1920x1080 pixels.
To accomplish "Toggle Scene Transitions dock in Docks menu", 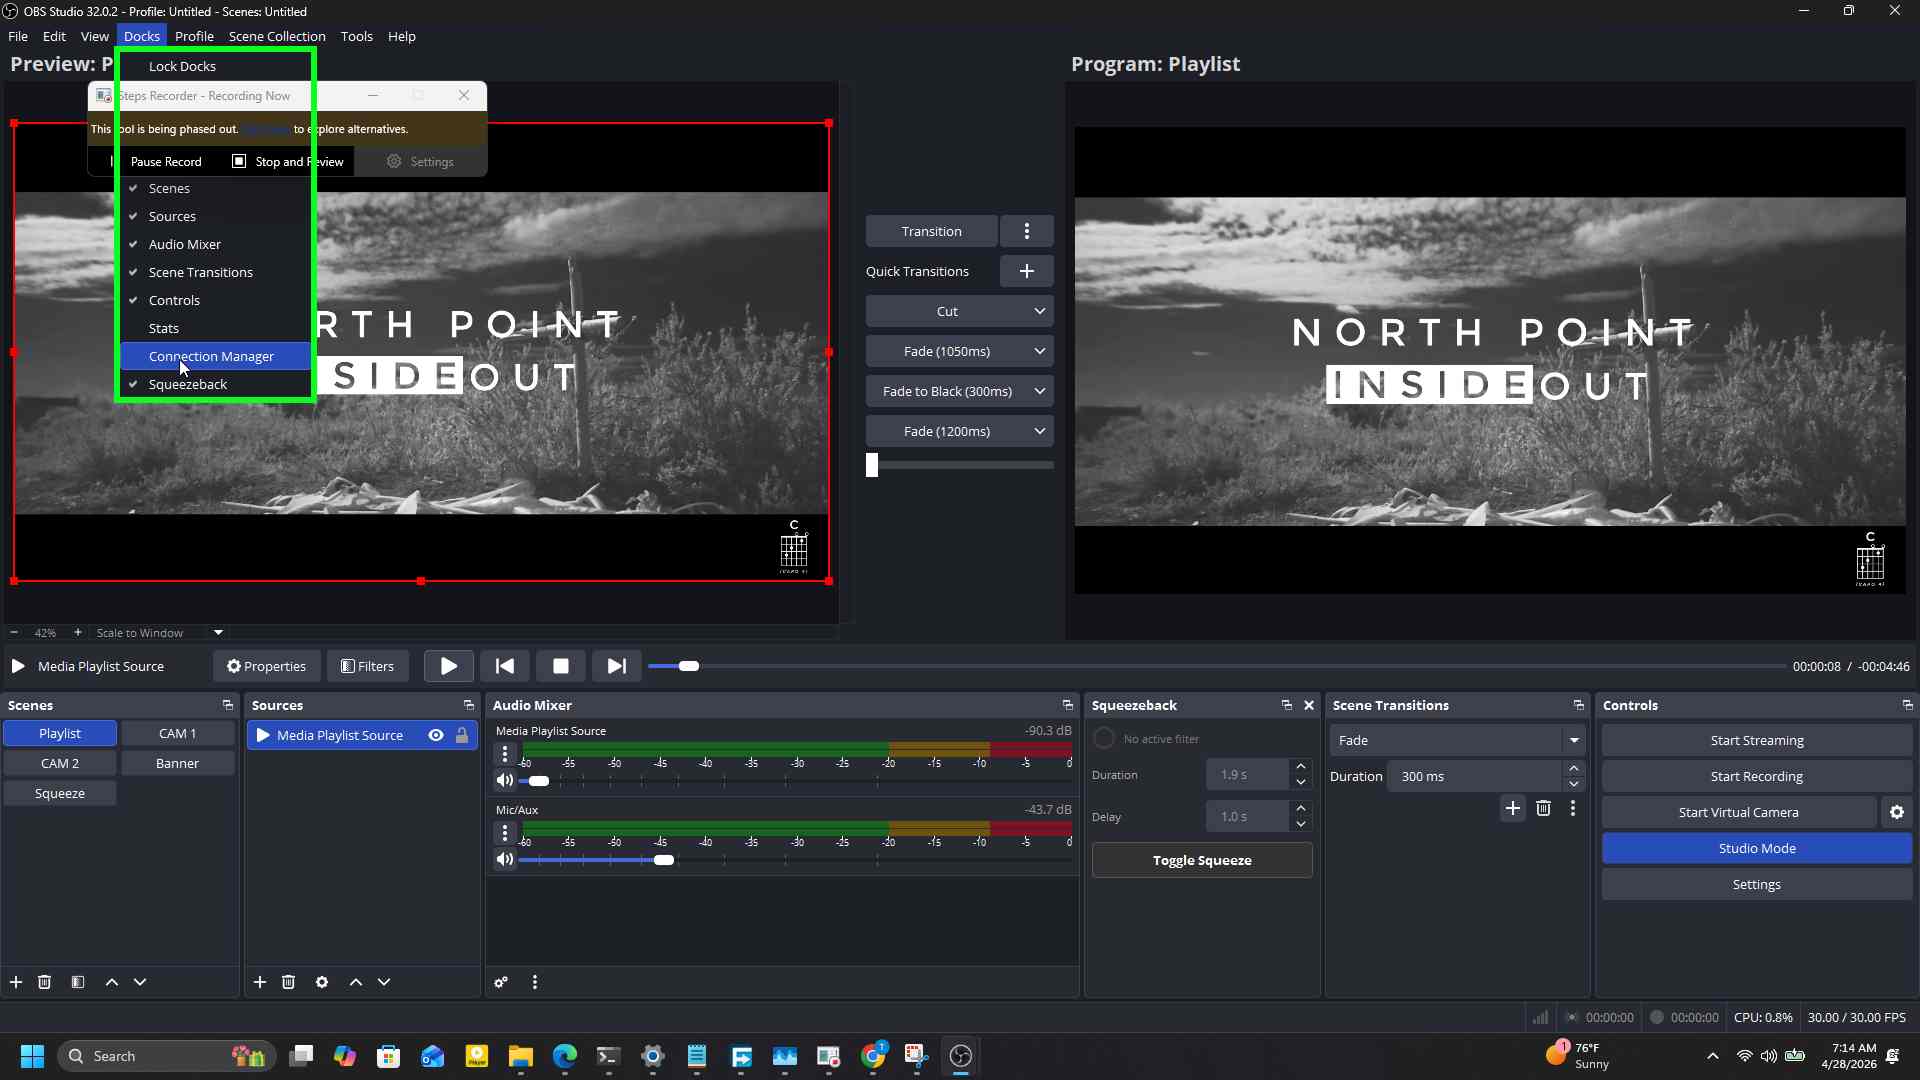I will coord(216,272).
